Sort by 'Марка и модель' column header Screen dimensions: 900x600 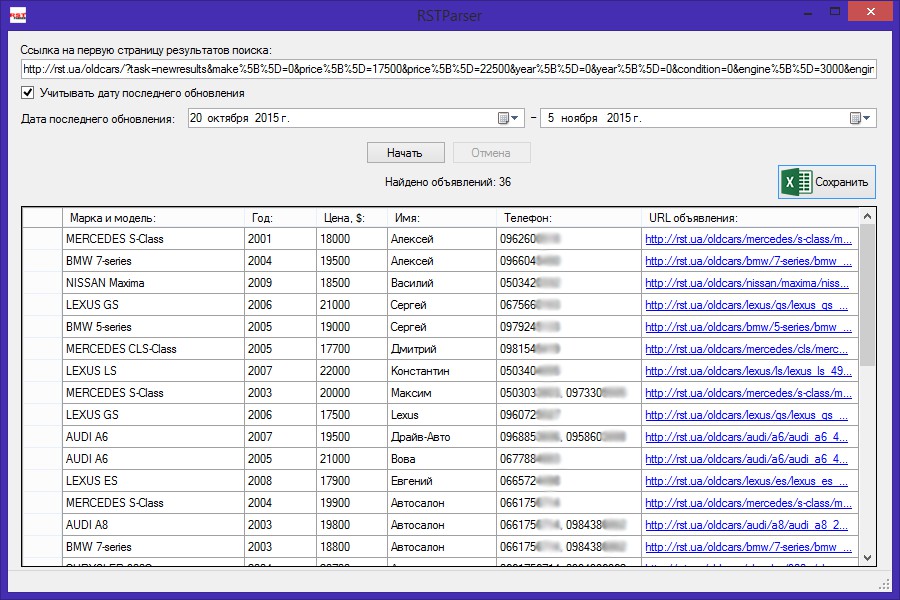(x=154, y=217)
